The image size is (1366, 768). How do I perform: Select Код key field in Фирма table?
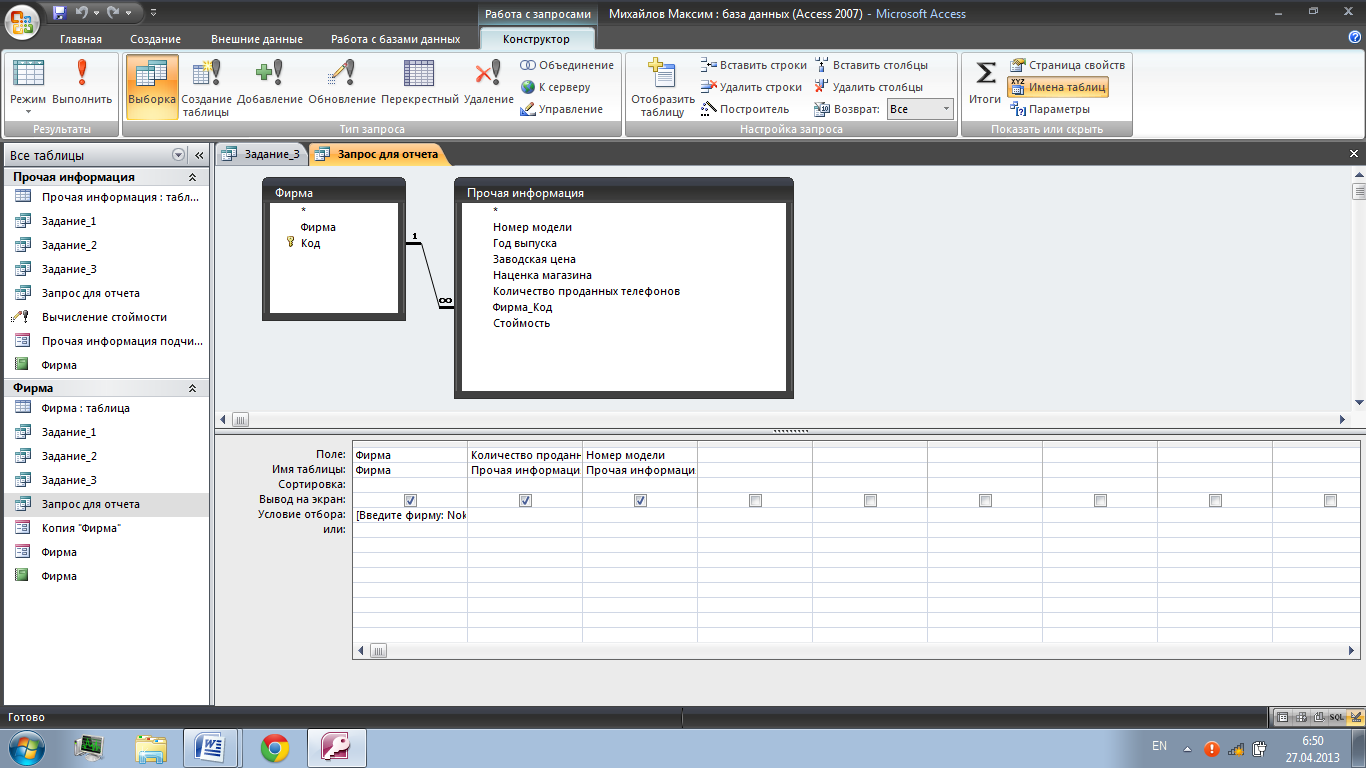[310, 243]
